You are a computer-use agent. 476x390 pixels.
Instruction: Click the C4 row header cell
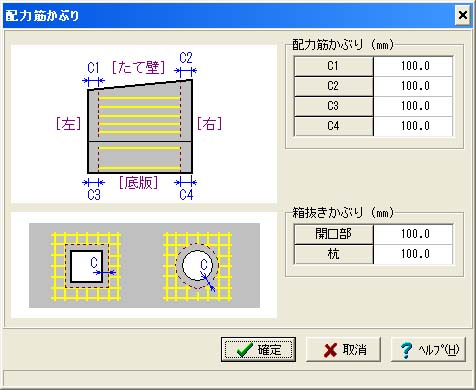[x=333, y=126]
